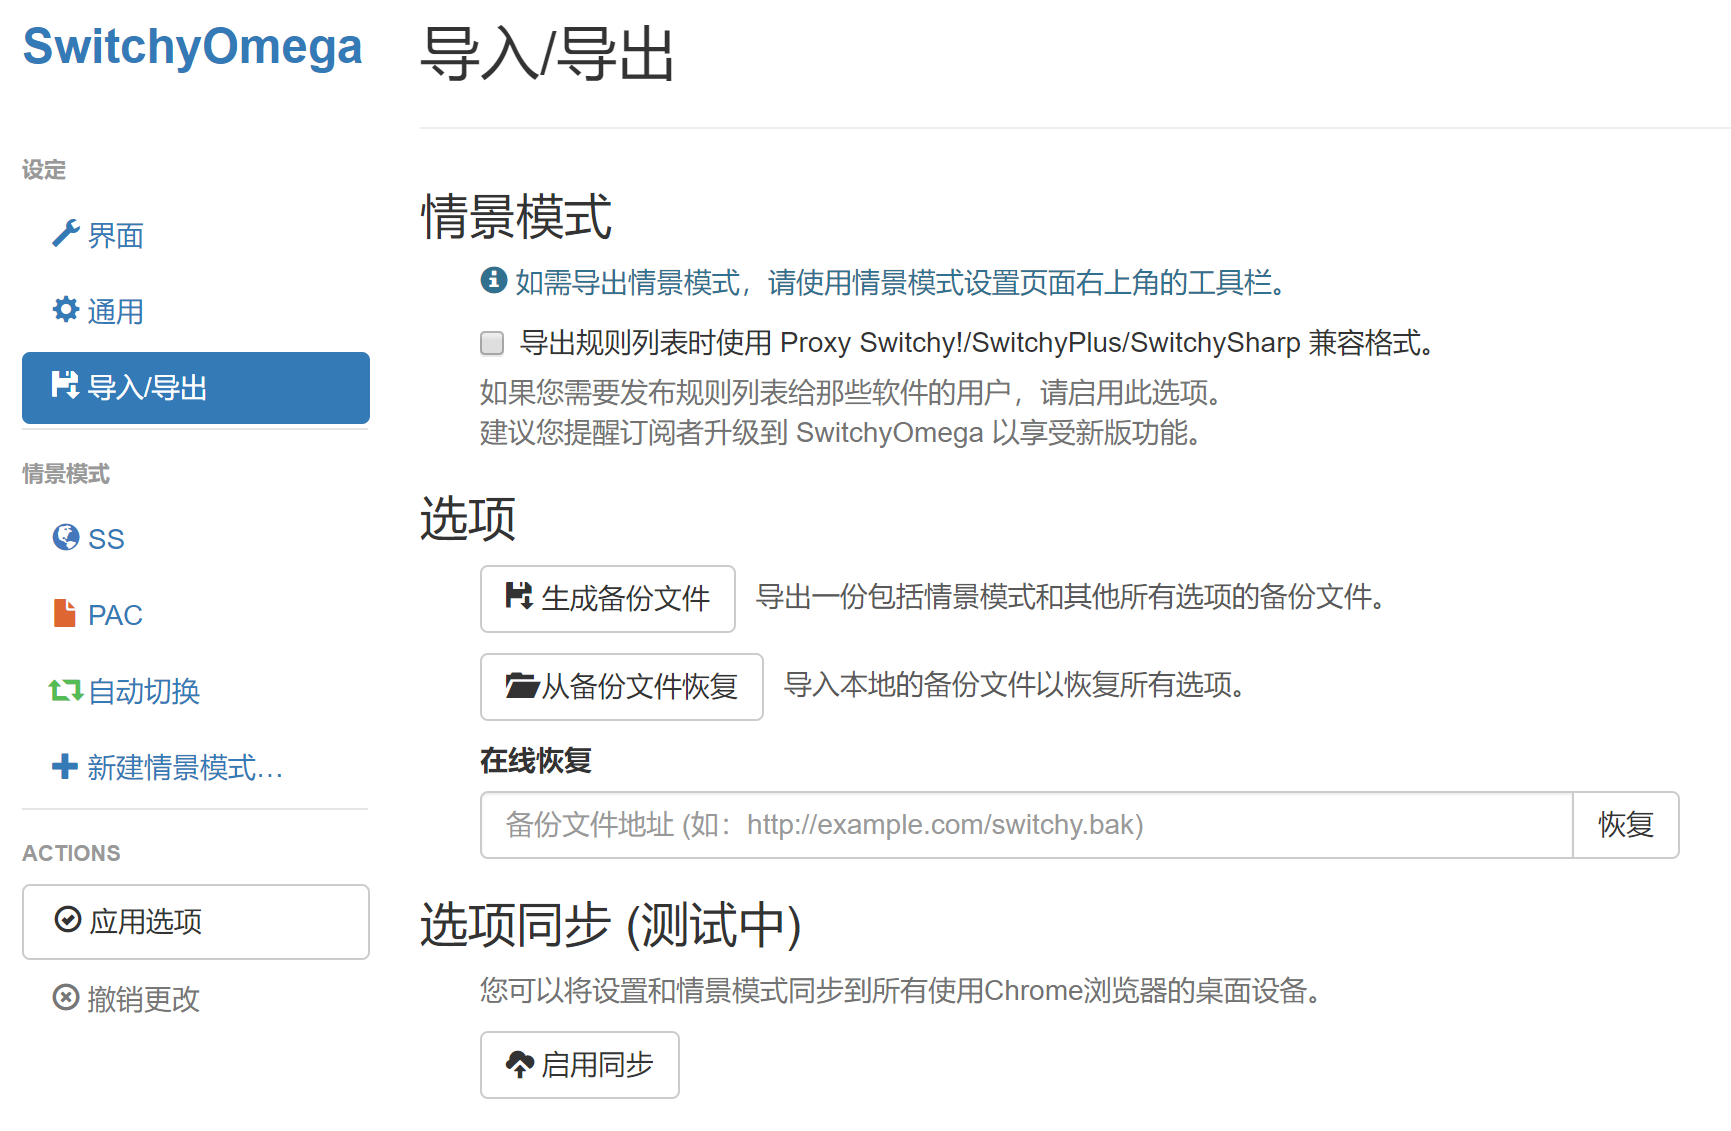Click the orange PAC file icon
The height and width of the screenshot is (1131, 1731).
[65, 613]
